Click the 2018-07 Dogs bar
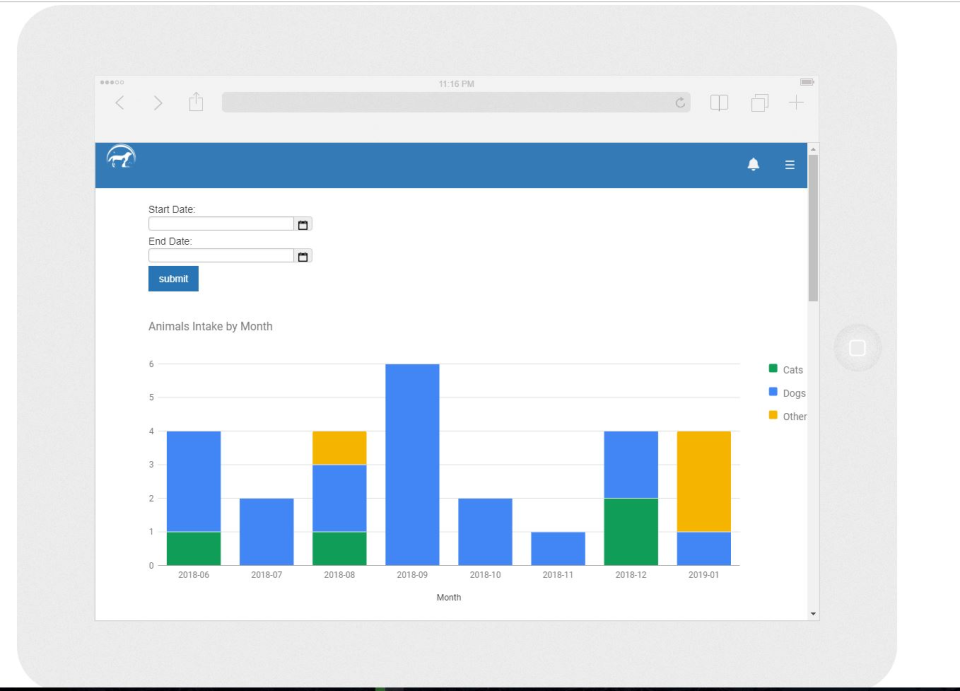Image resolution: width=960 pixels, height=691 pixels. click(266, 532)
